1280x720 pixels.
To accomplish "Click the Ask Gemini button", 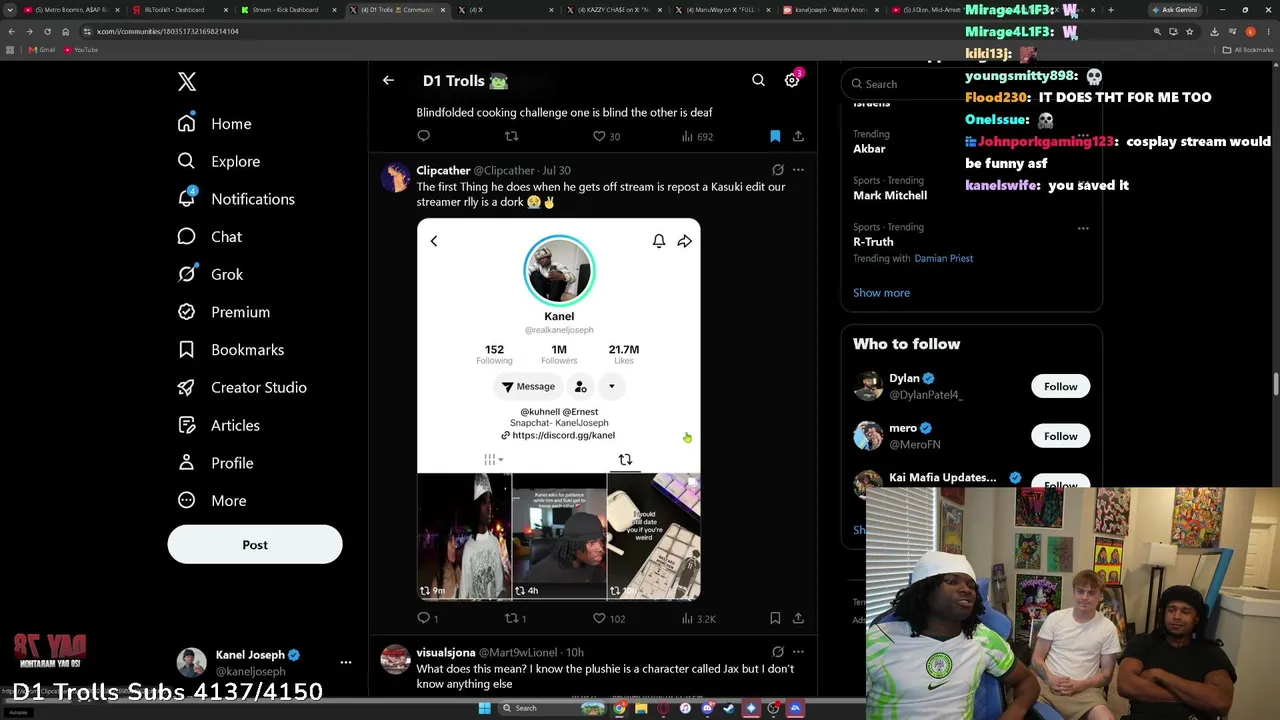I will point(1174,10).
